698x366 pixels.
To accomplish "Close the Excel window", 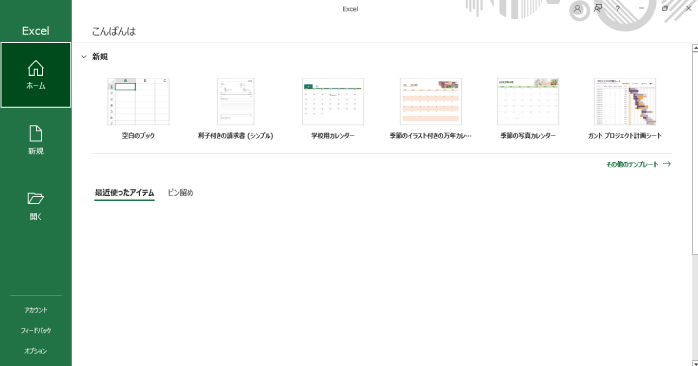I will pyautogui.click(x=688, y=8).
